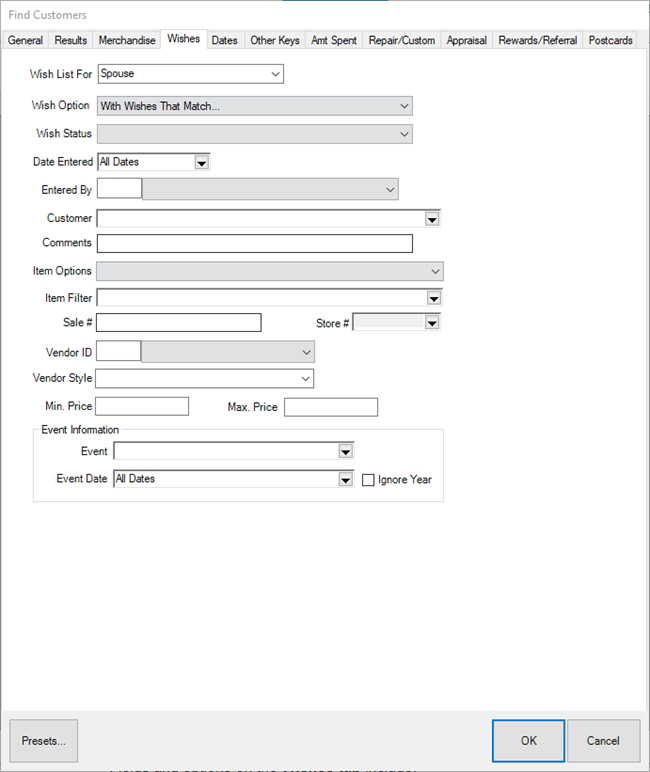The image size is (650, 772).
Task: Switch to the General tab
Action: pos(25,41)
